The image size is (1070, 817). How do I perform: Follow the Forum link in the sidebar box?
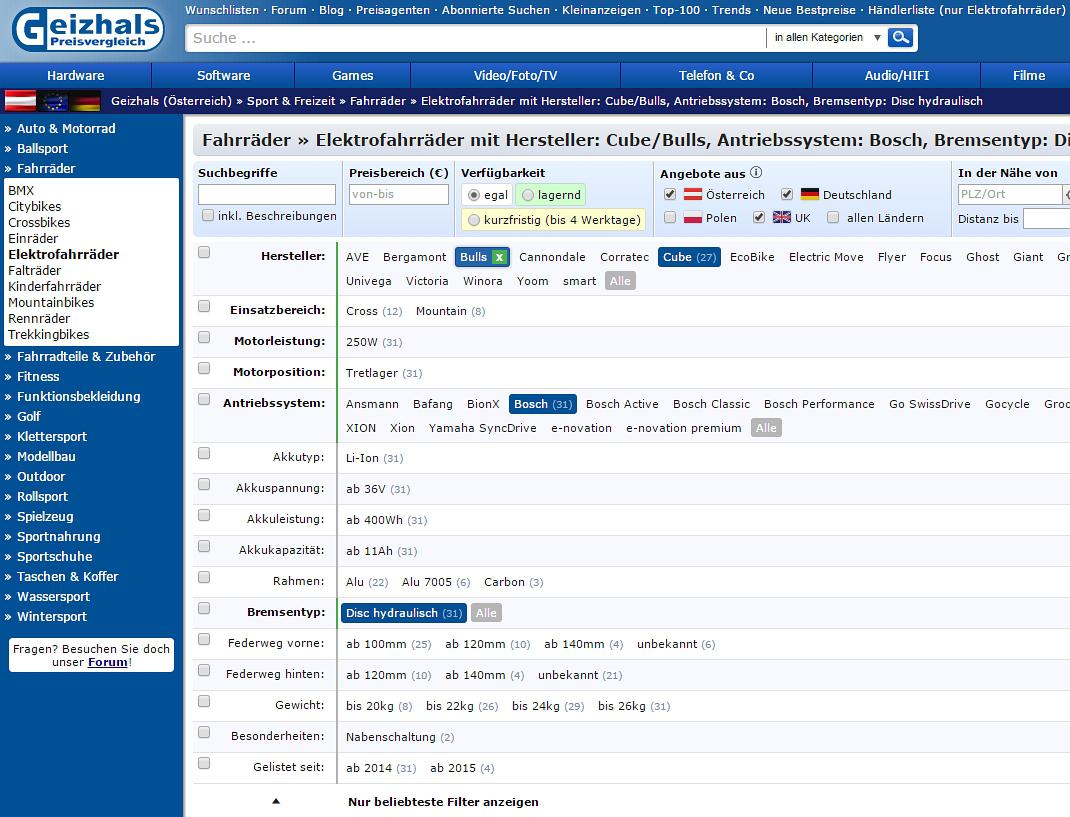click(x=107, y=662)
